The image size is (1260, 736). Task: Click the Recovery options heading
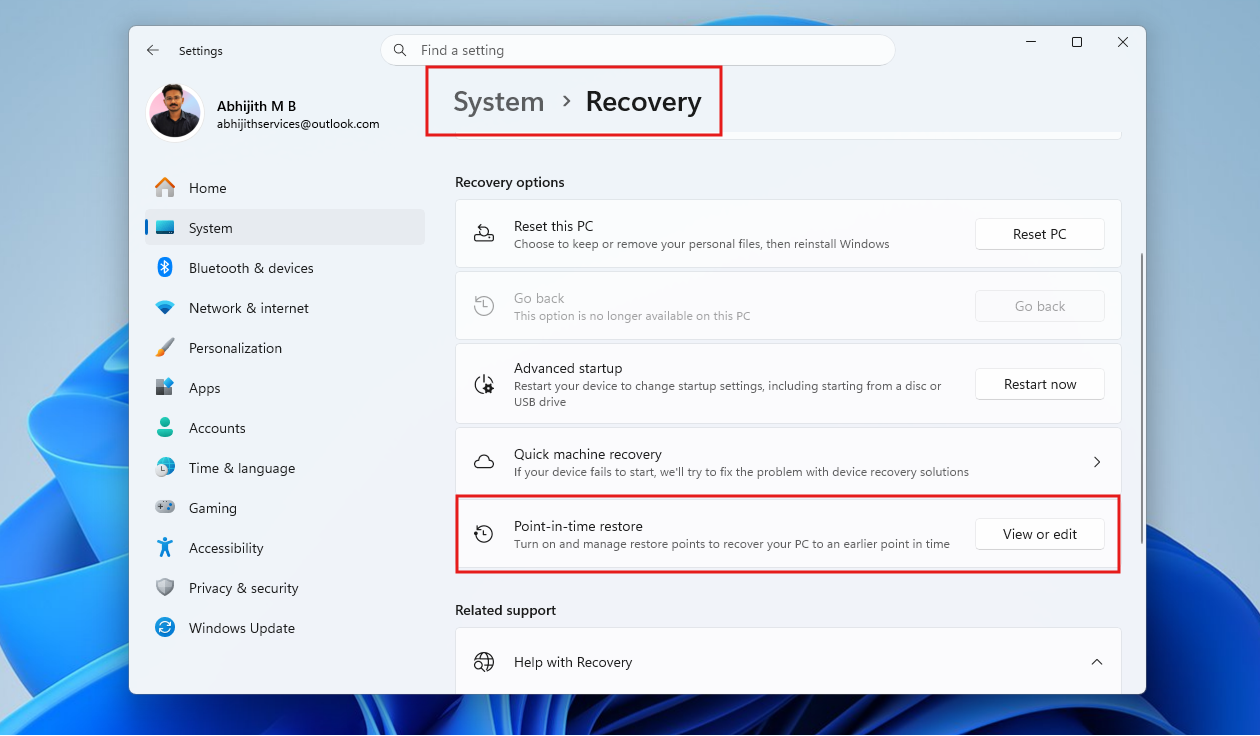pos(510,182)
